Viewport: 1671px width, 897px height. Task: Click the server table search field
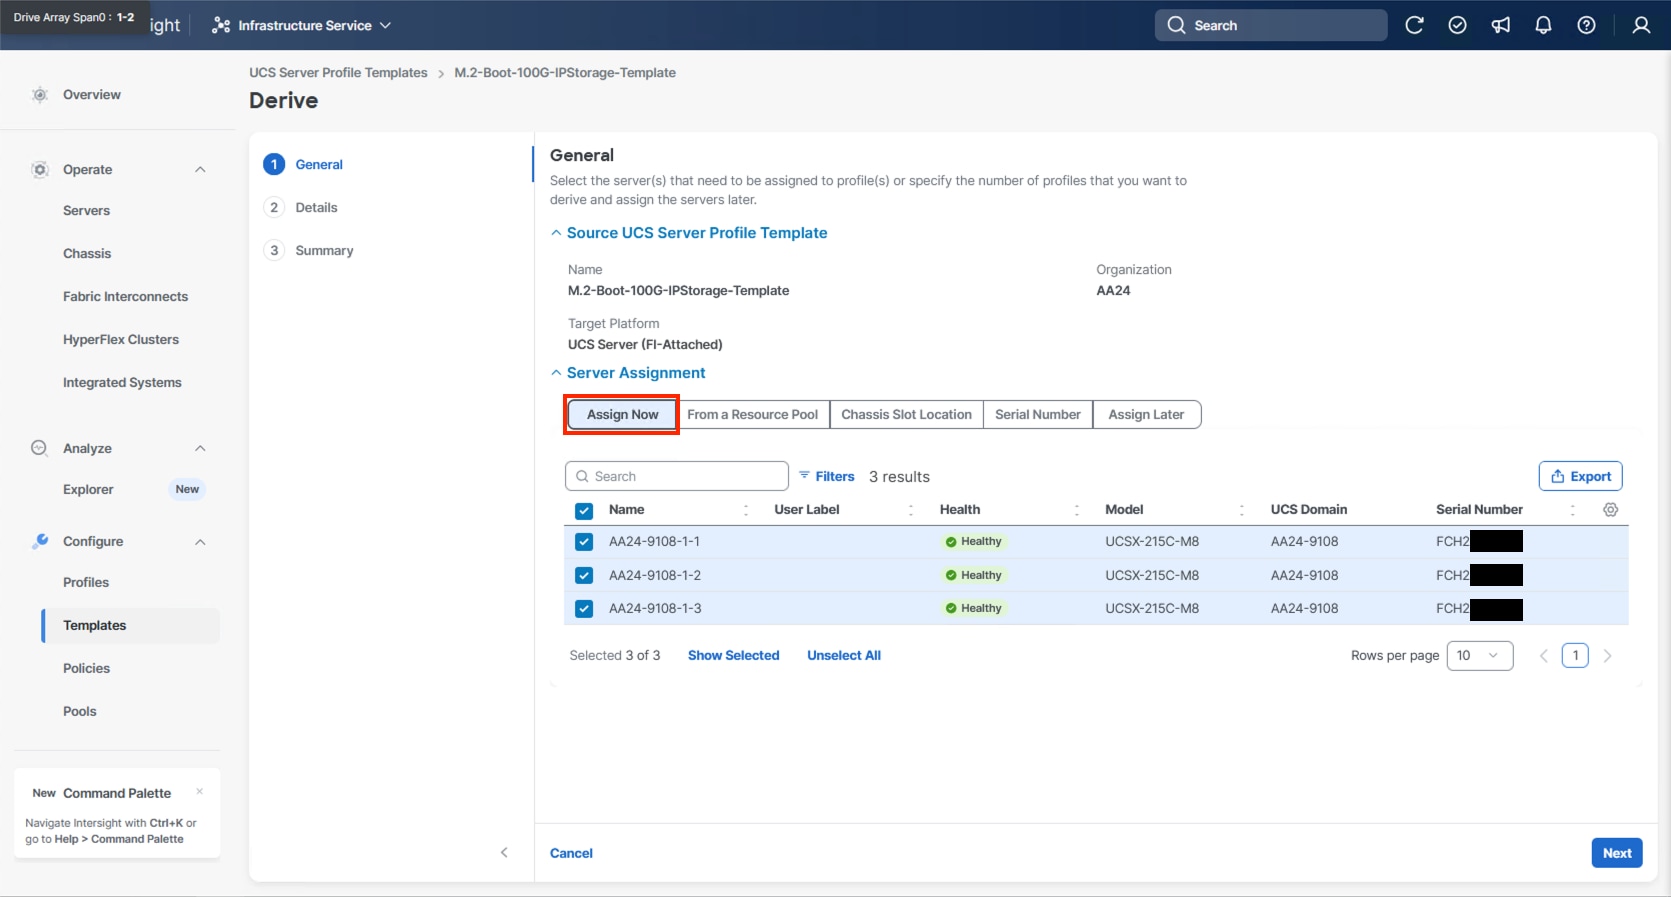(677, 476)
